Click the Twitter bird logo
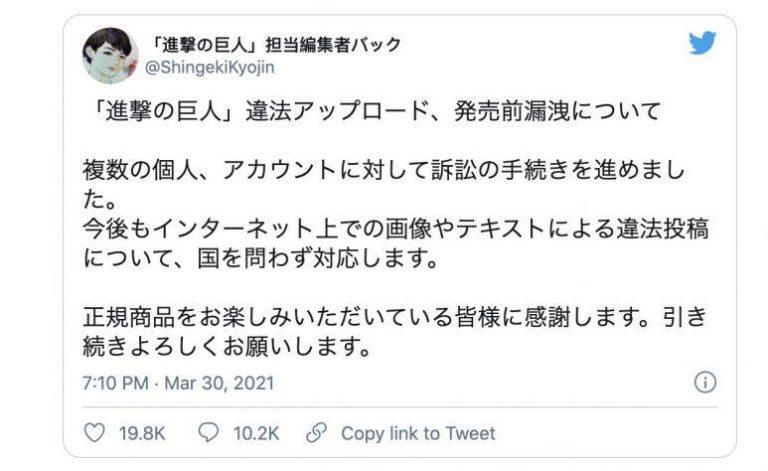The height and width of the screenshot is (471, 768). coord(702,43)
